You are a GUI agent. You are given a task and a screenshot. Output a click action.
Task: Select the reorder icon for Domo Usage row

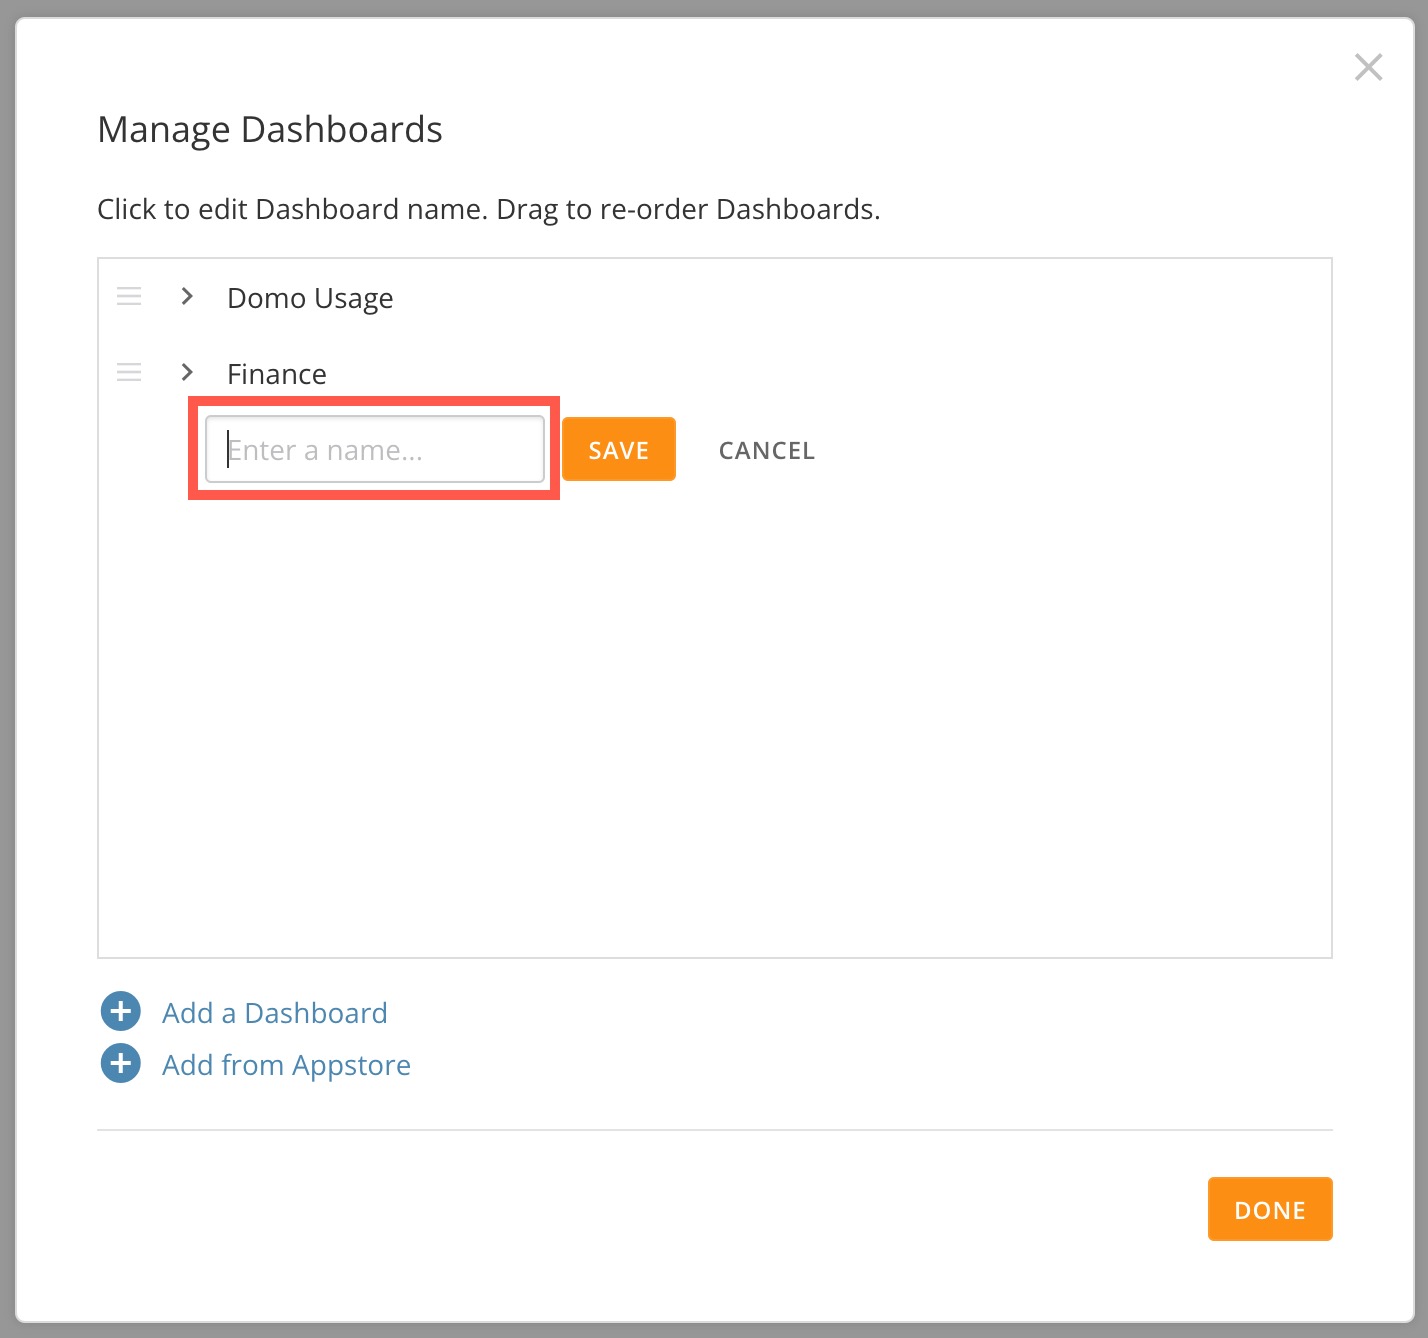click(x=128, y=296)
